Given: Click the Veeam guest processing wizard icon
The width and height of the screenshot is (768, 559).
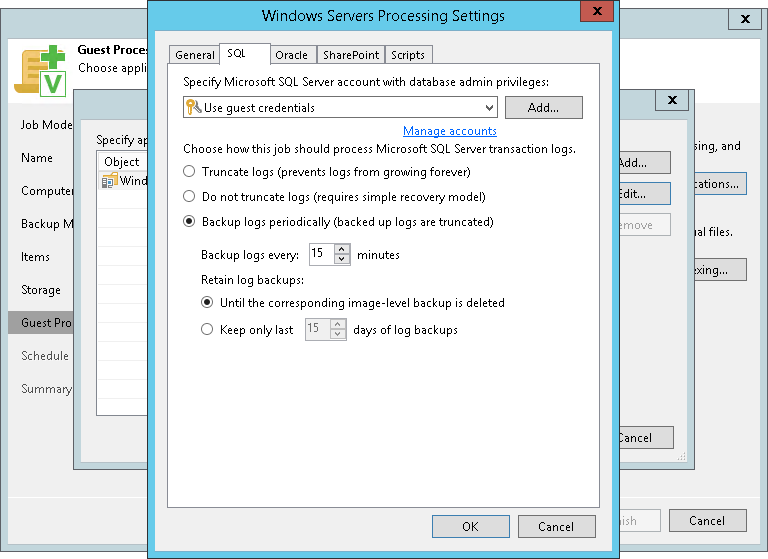Looking at the screenshot, I should (40, 70).
